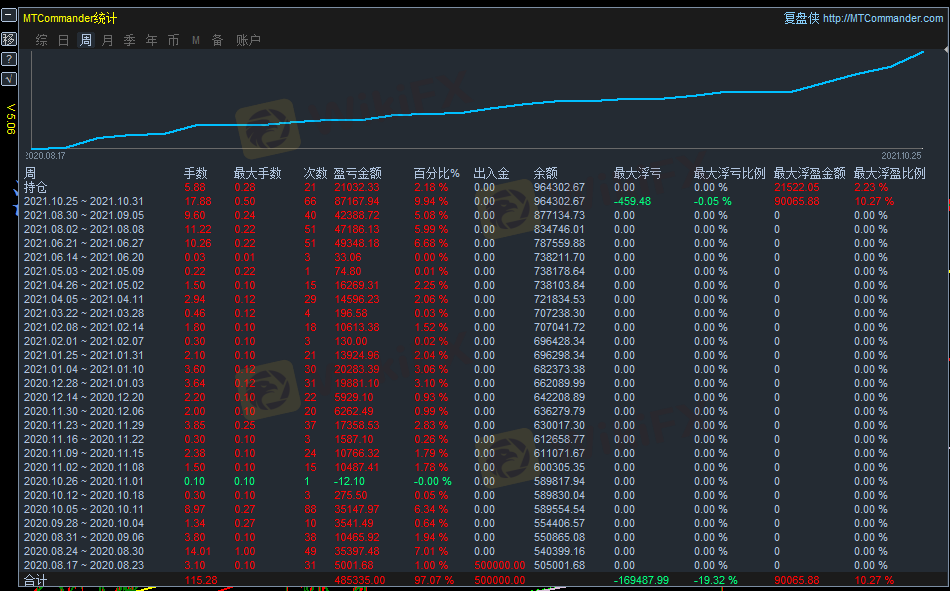Open the http://MTCommander.com link
The image size is (950, 591).
tap(882, 18)
